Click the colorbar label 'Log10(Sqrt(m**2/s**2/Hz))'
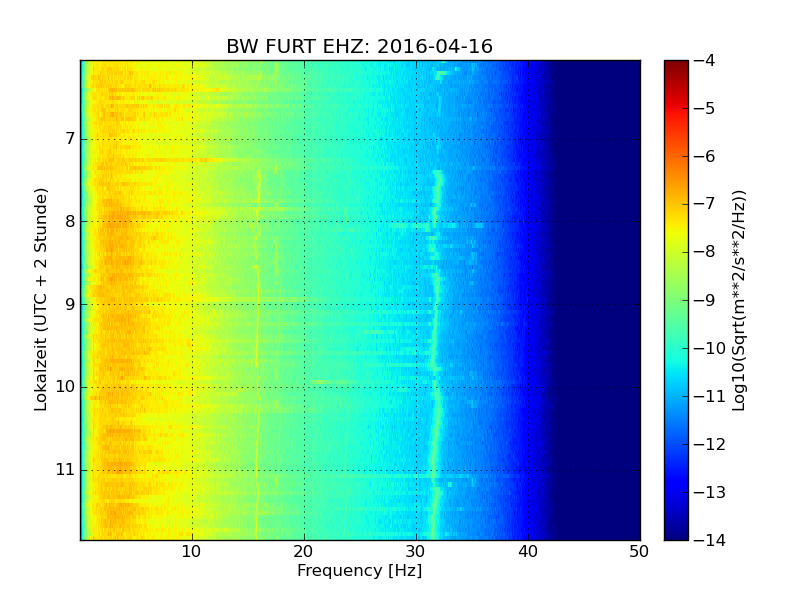Screen dimensions: 800x600 click(739, 301)
